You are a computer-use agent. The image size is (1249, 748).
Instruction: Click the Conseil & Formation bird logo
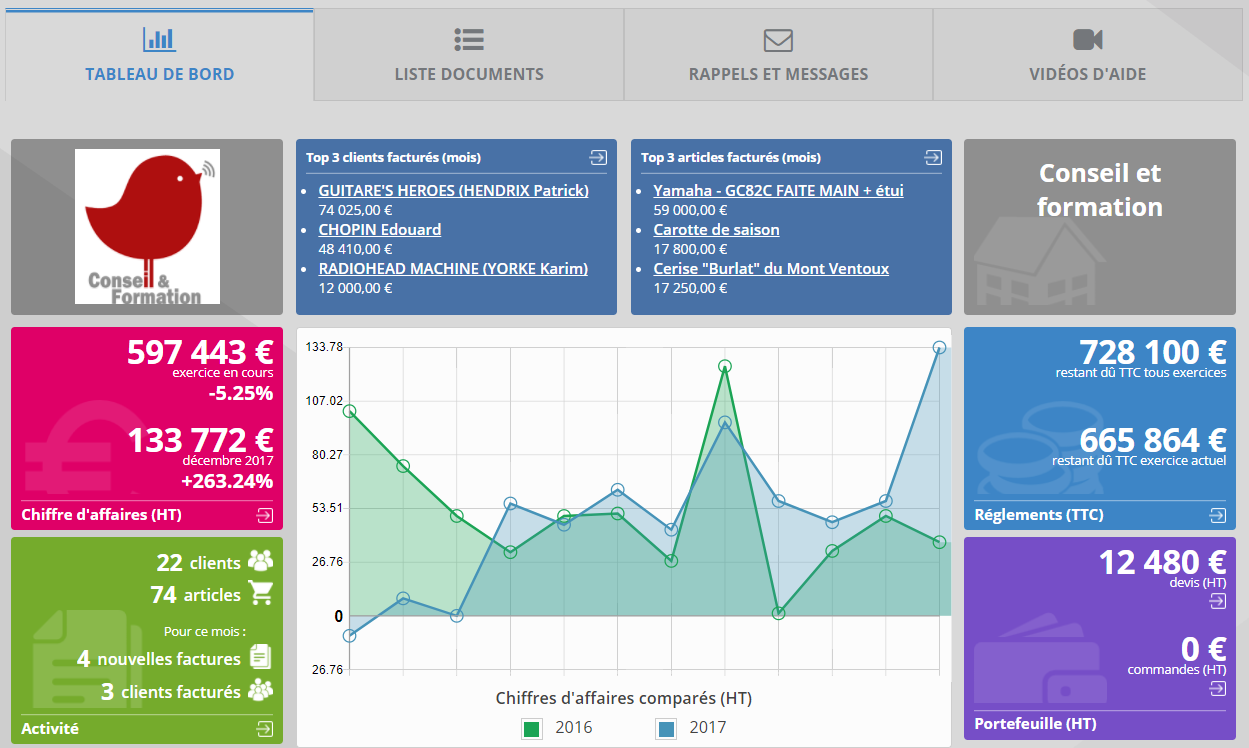[x=147, y=227]
